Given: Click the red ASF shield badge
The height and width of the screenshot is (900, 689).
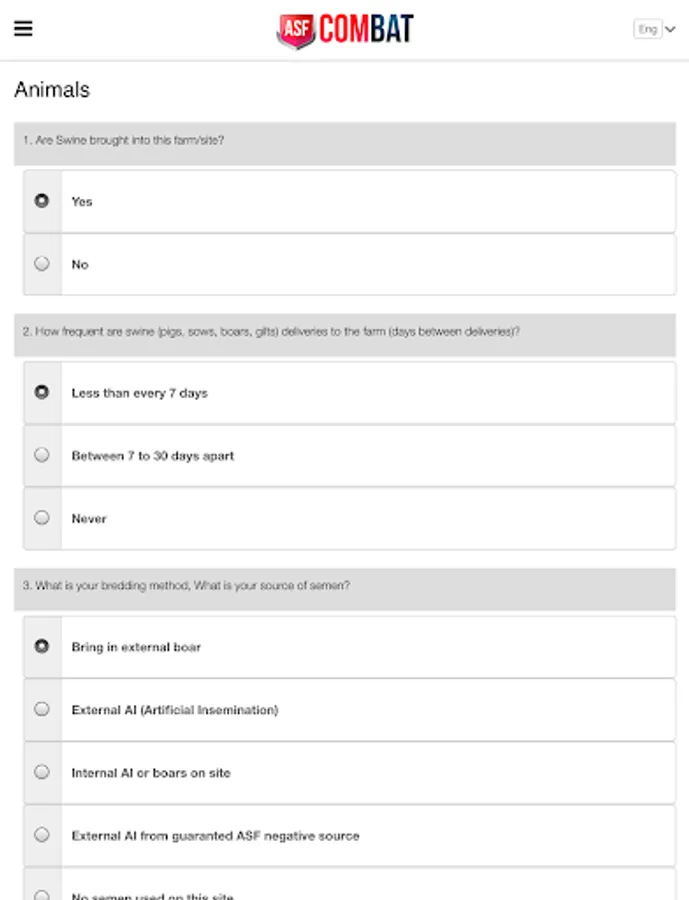Looking at the screenshot, I should pos(295,31).
